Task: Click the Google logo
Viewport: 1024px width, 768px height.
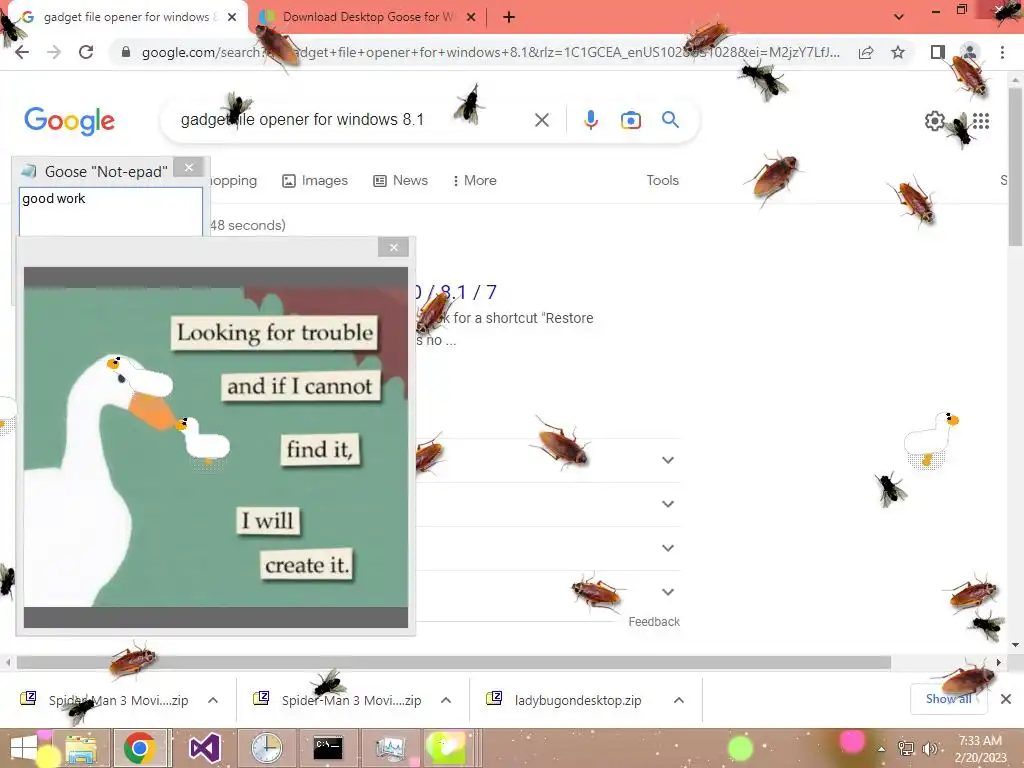Action: coord(69,121)
